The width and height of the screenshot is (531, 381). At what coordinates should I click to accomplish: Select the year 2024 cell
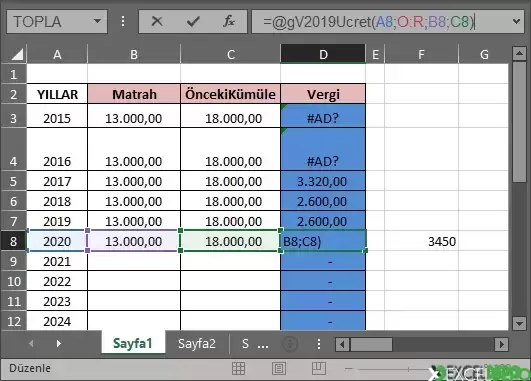[x=57, y=321]
